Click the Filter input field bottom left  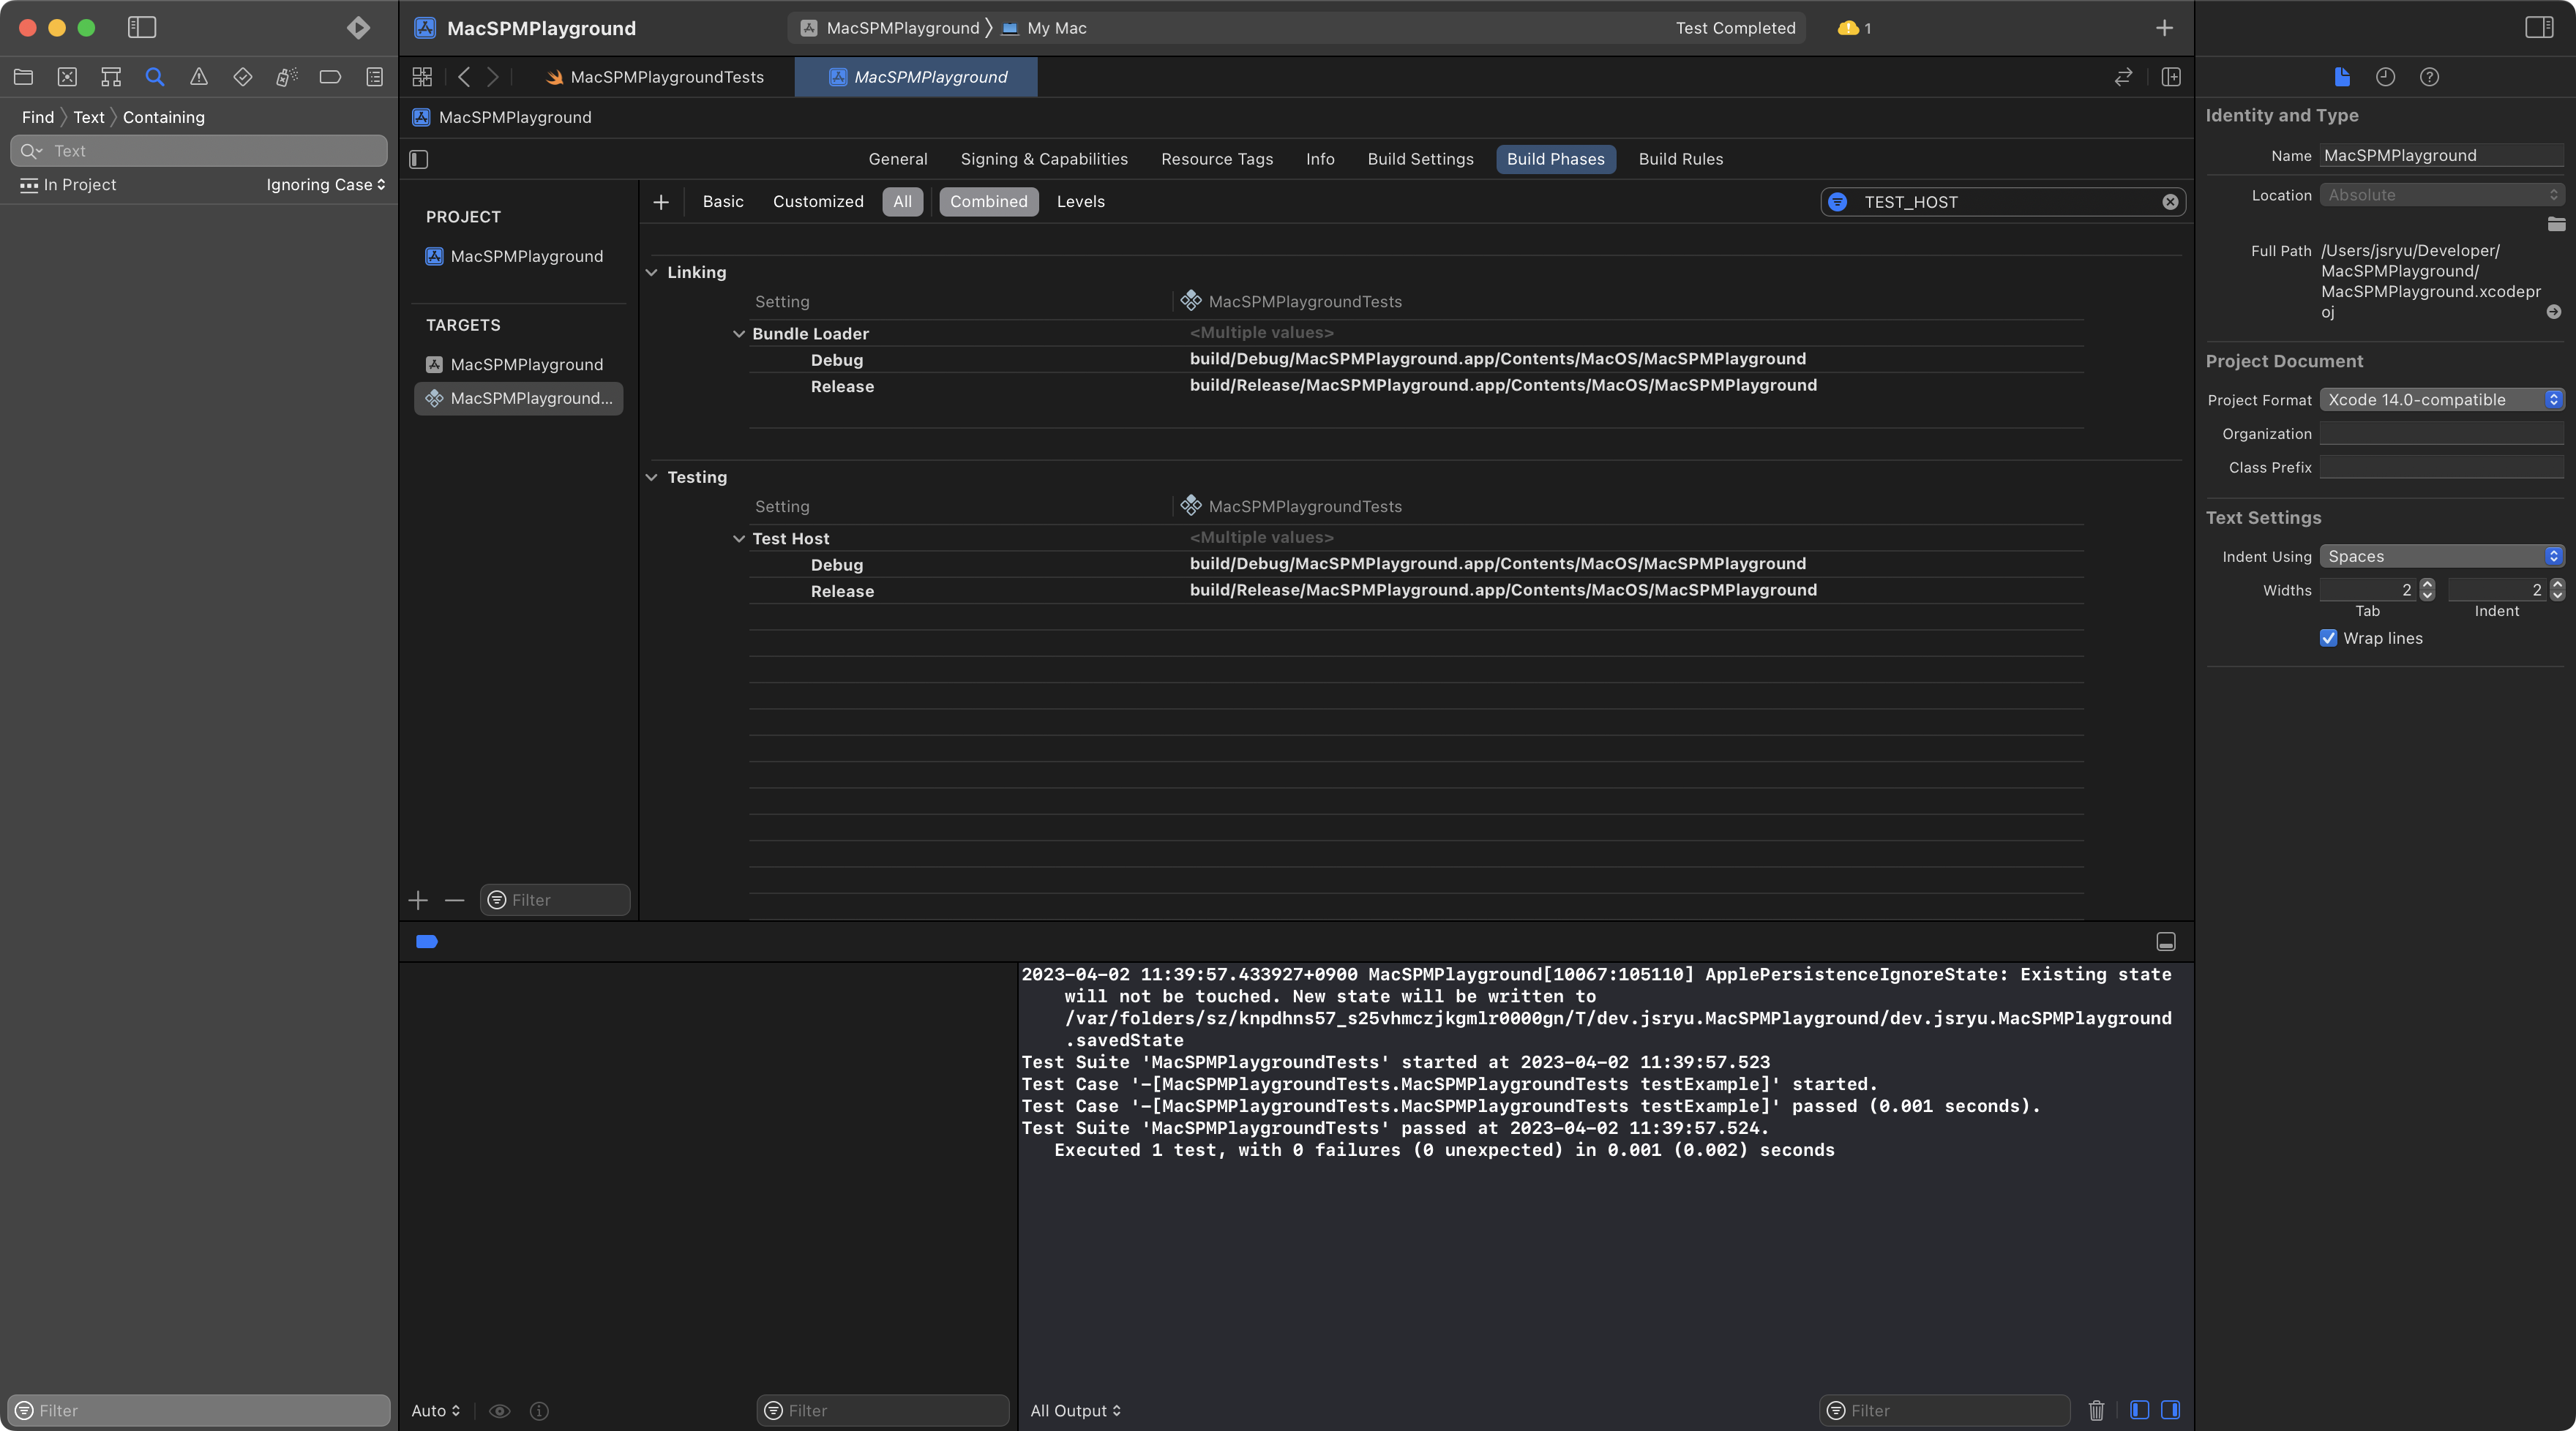[199, 1410]
